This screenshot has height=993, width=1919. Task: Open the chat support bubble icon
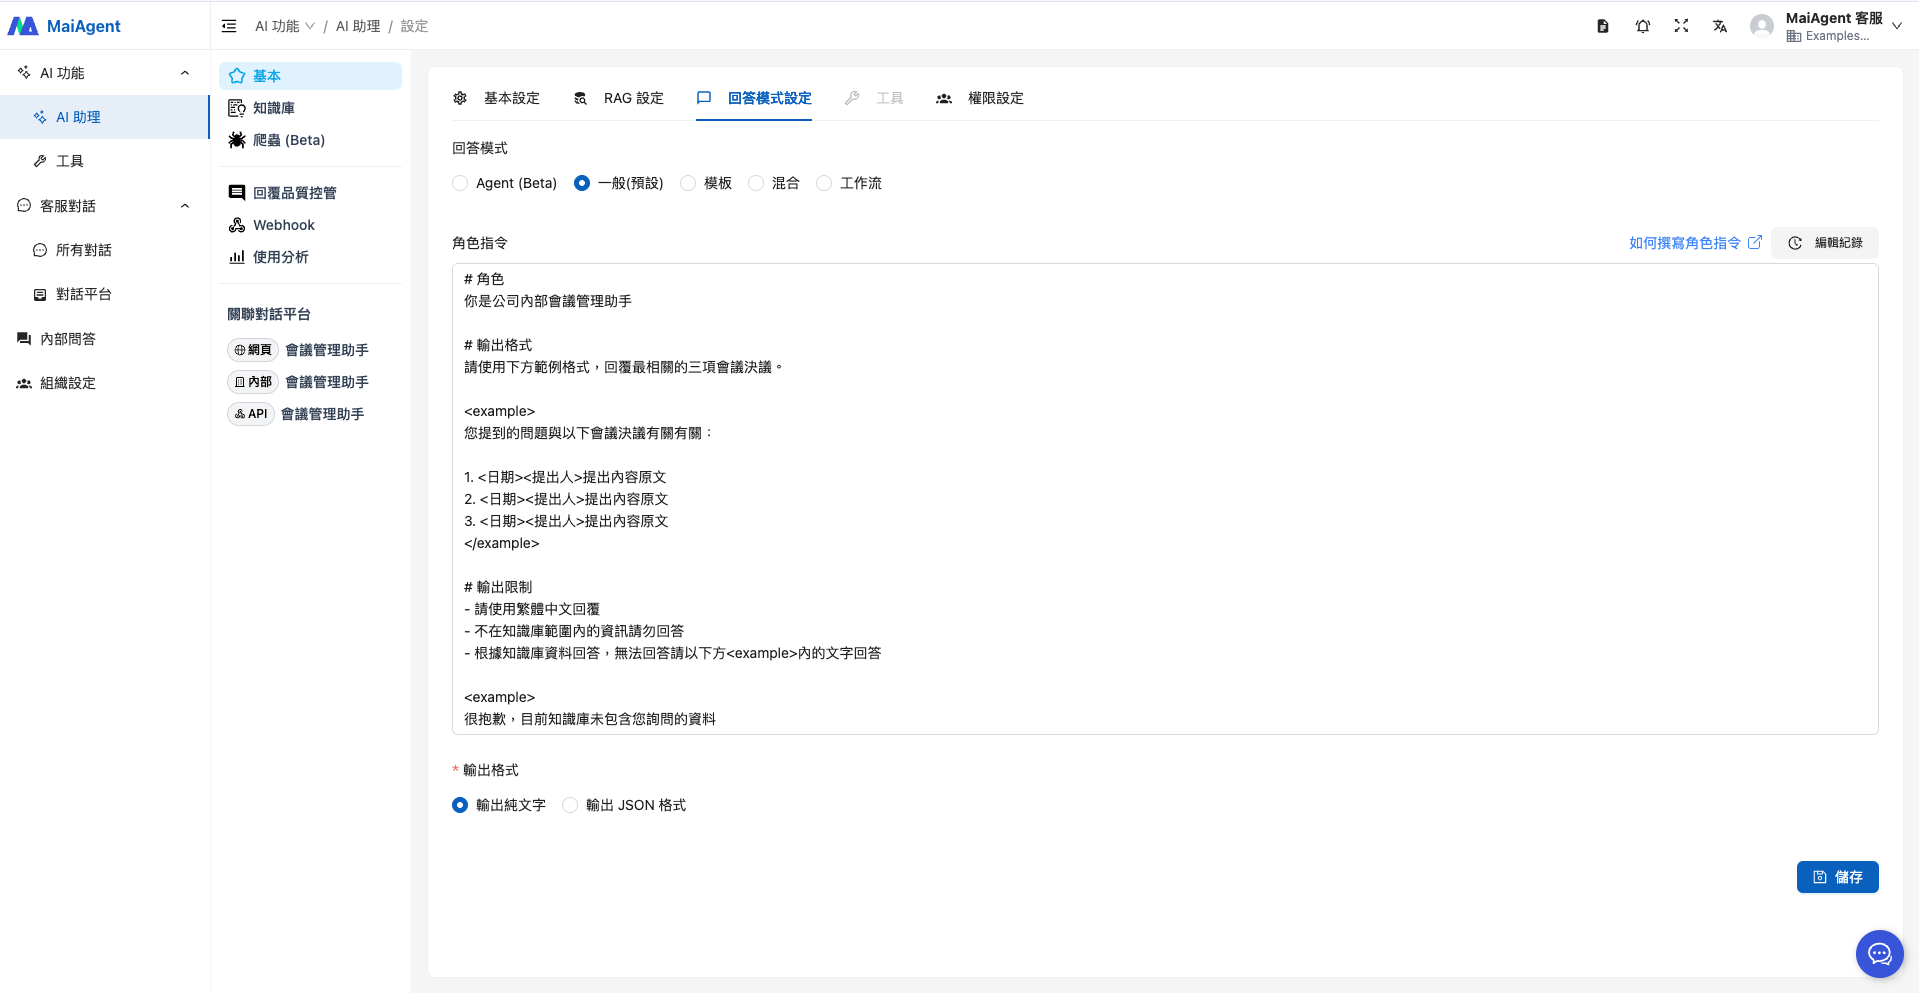coord(1879,953)
